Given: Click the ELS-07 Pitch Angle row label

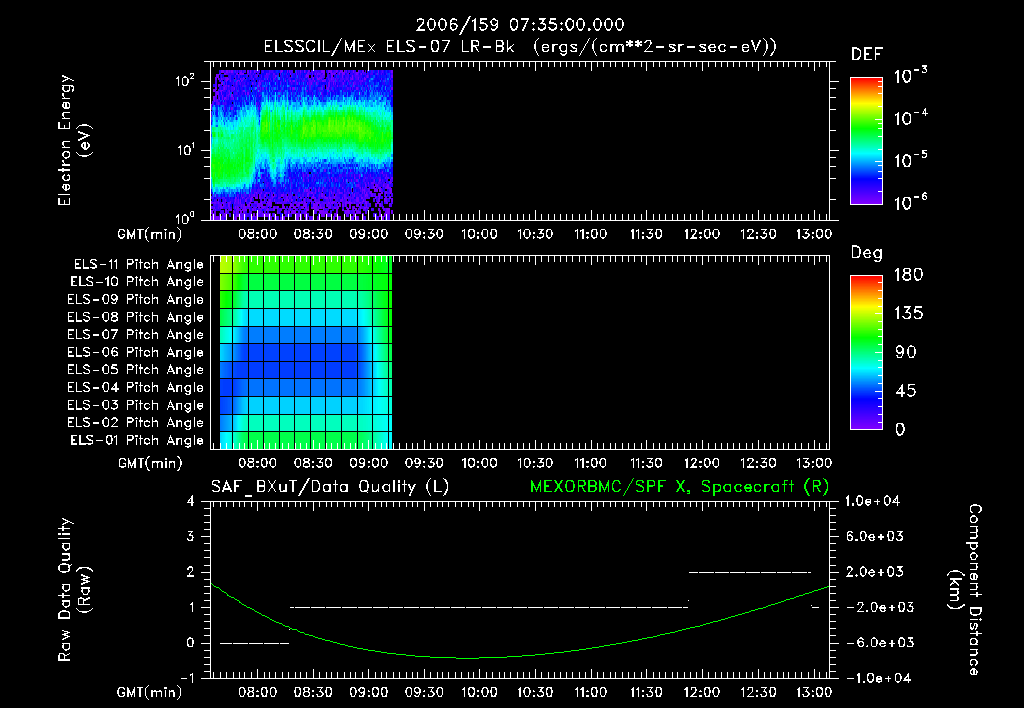Looking at the screenshot, I should (x=135, y=334).
